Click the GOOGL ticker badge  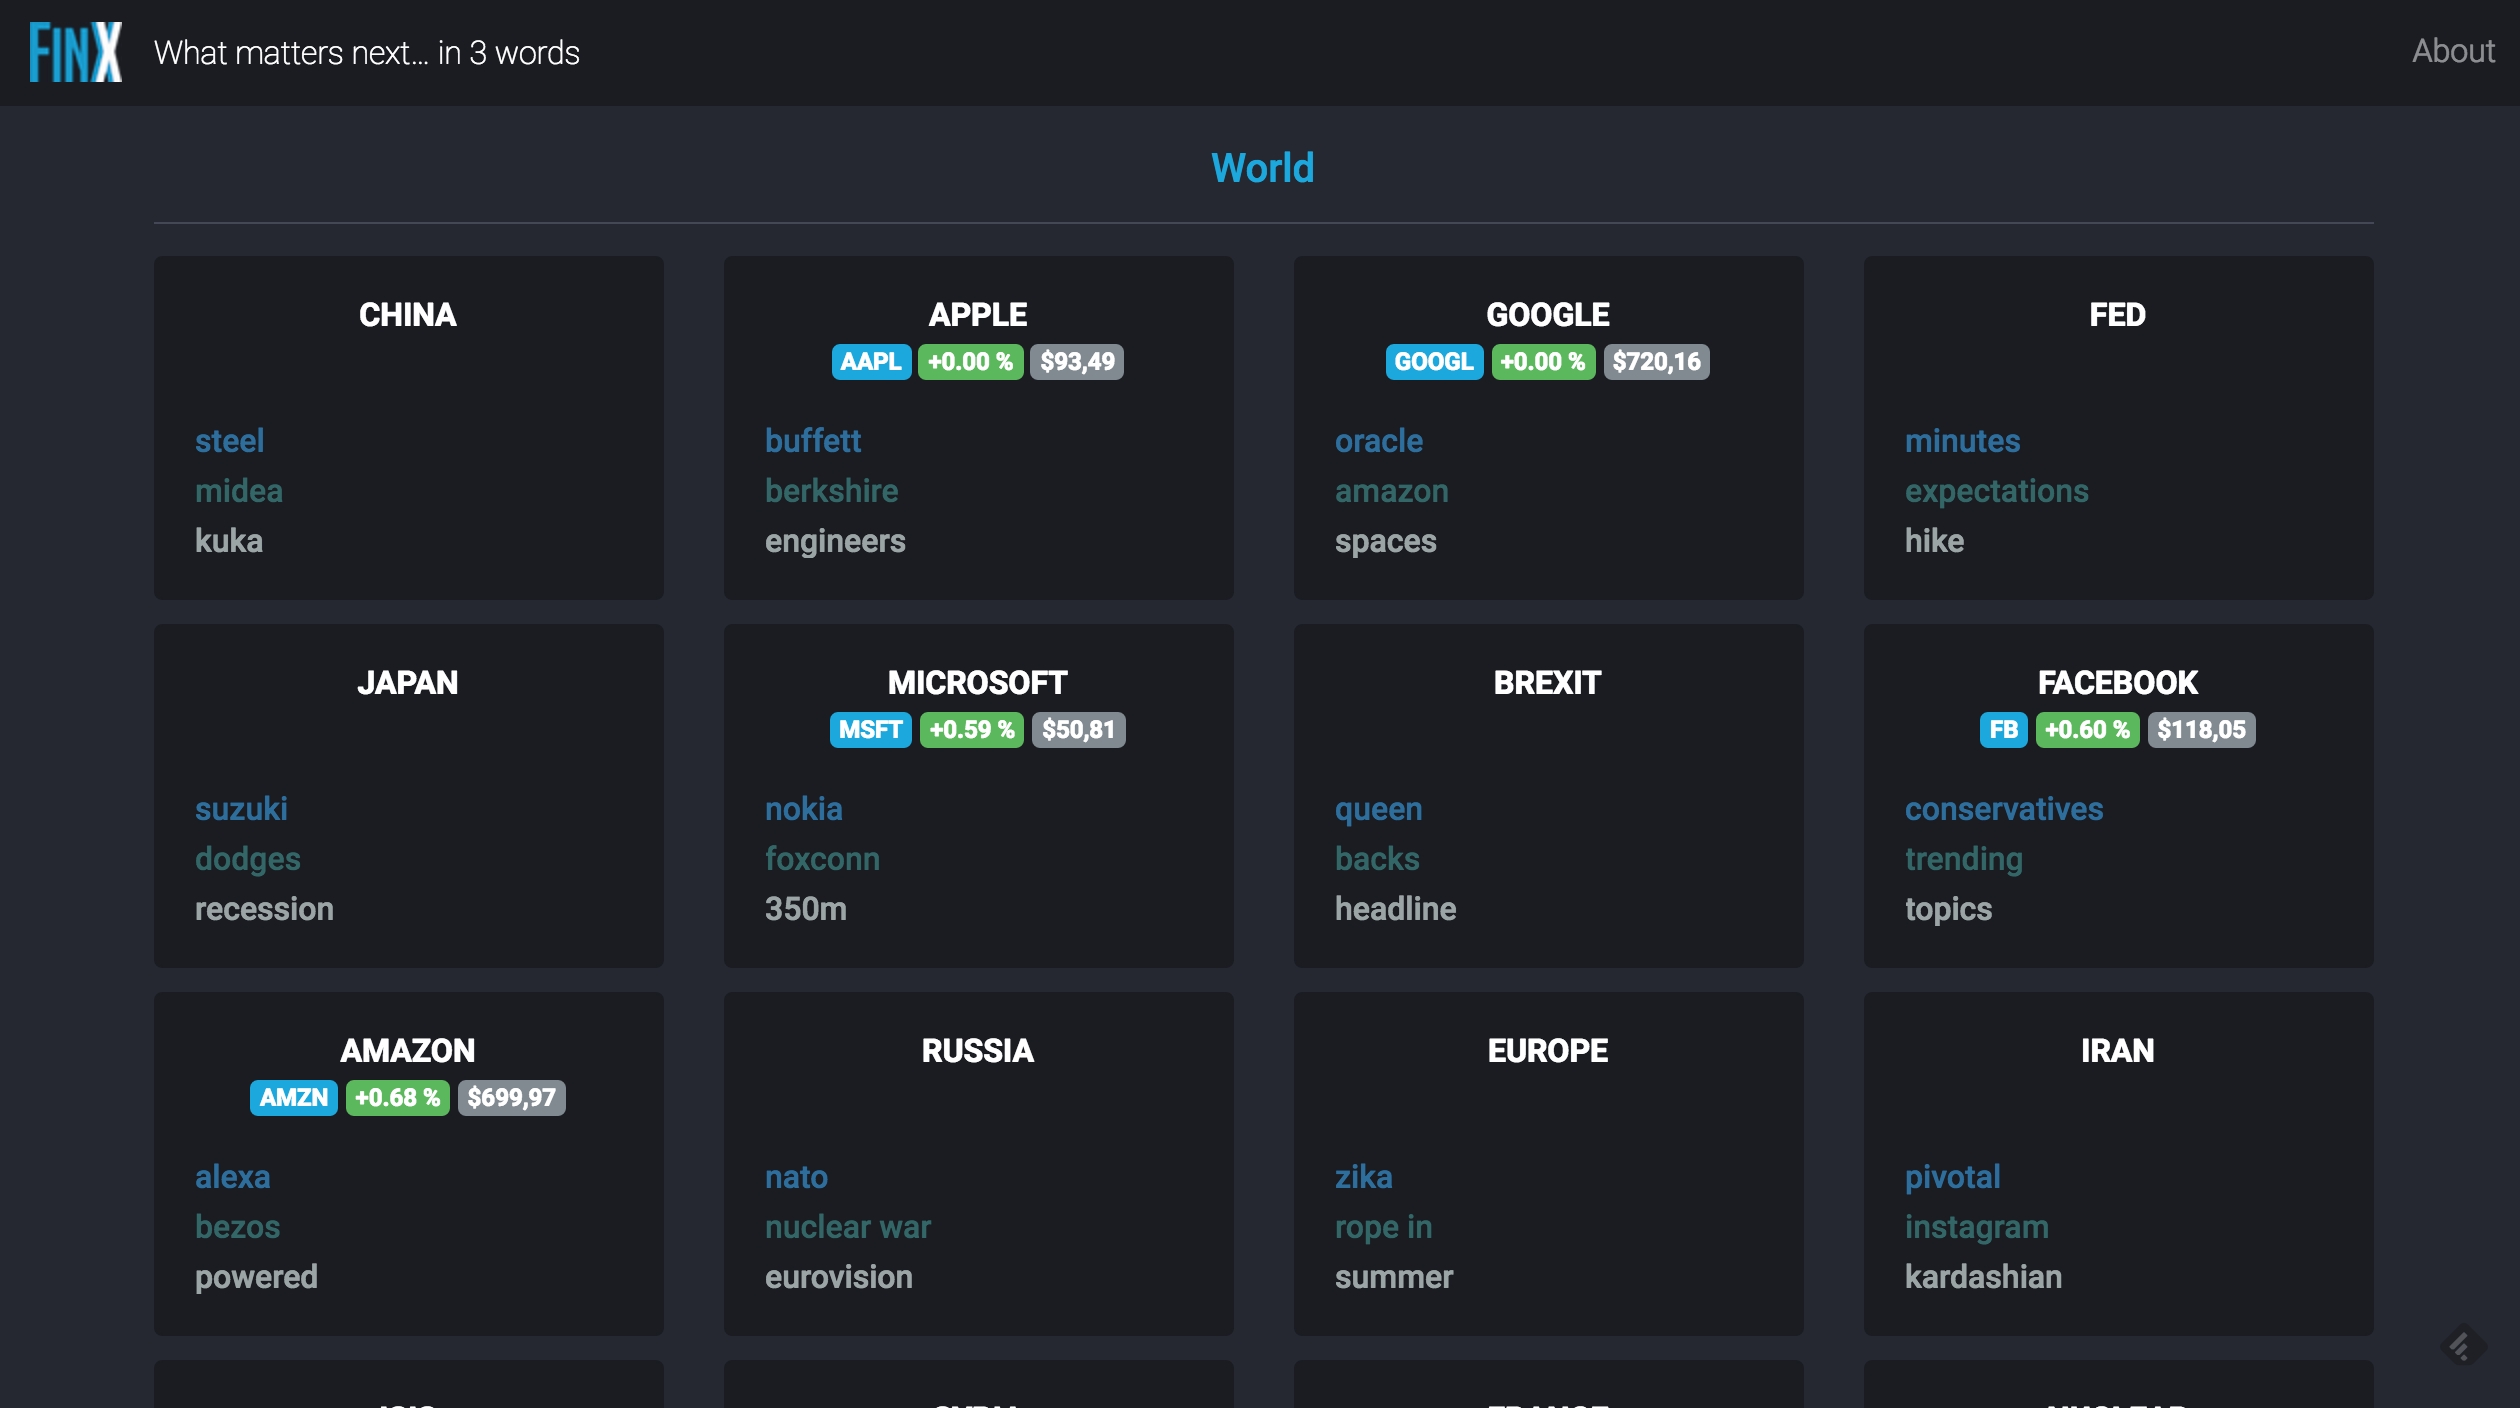coord(1434,362)
